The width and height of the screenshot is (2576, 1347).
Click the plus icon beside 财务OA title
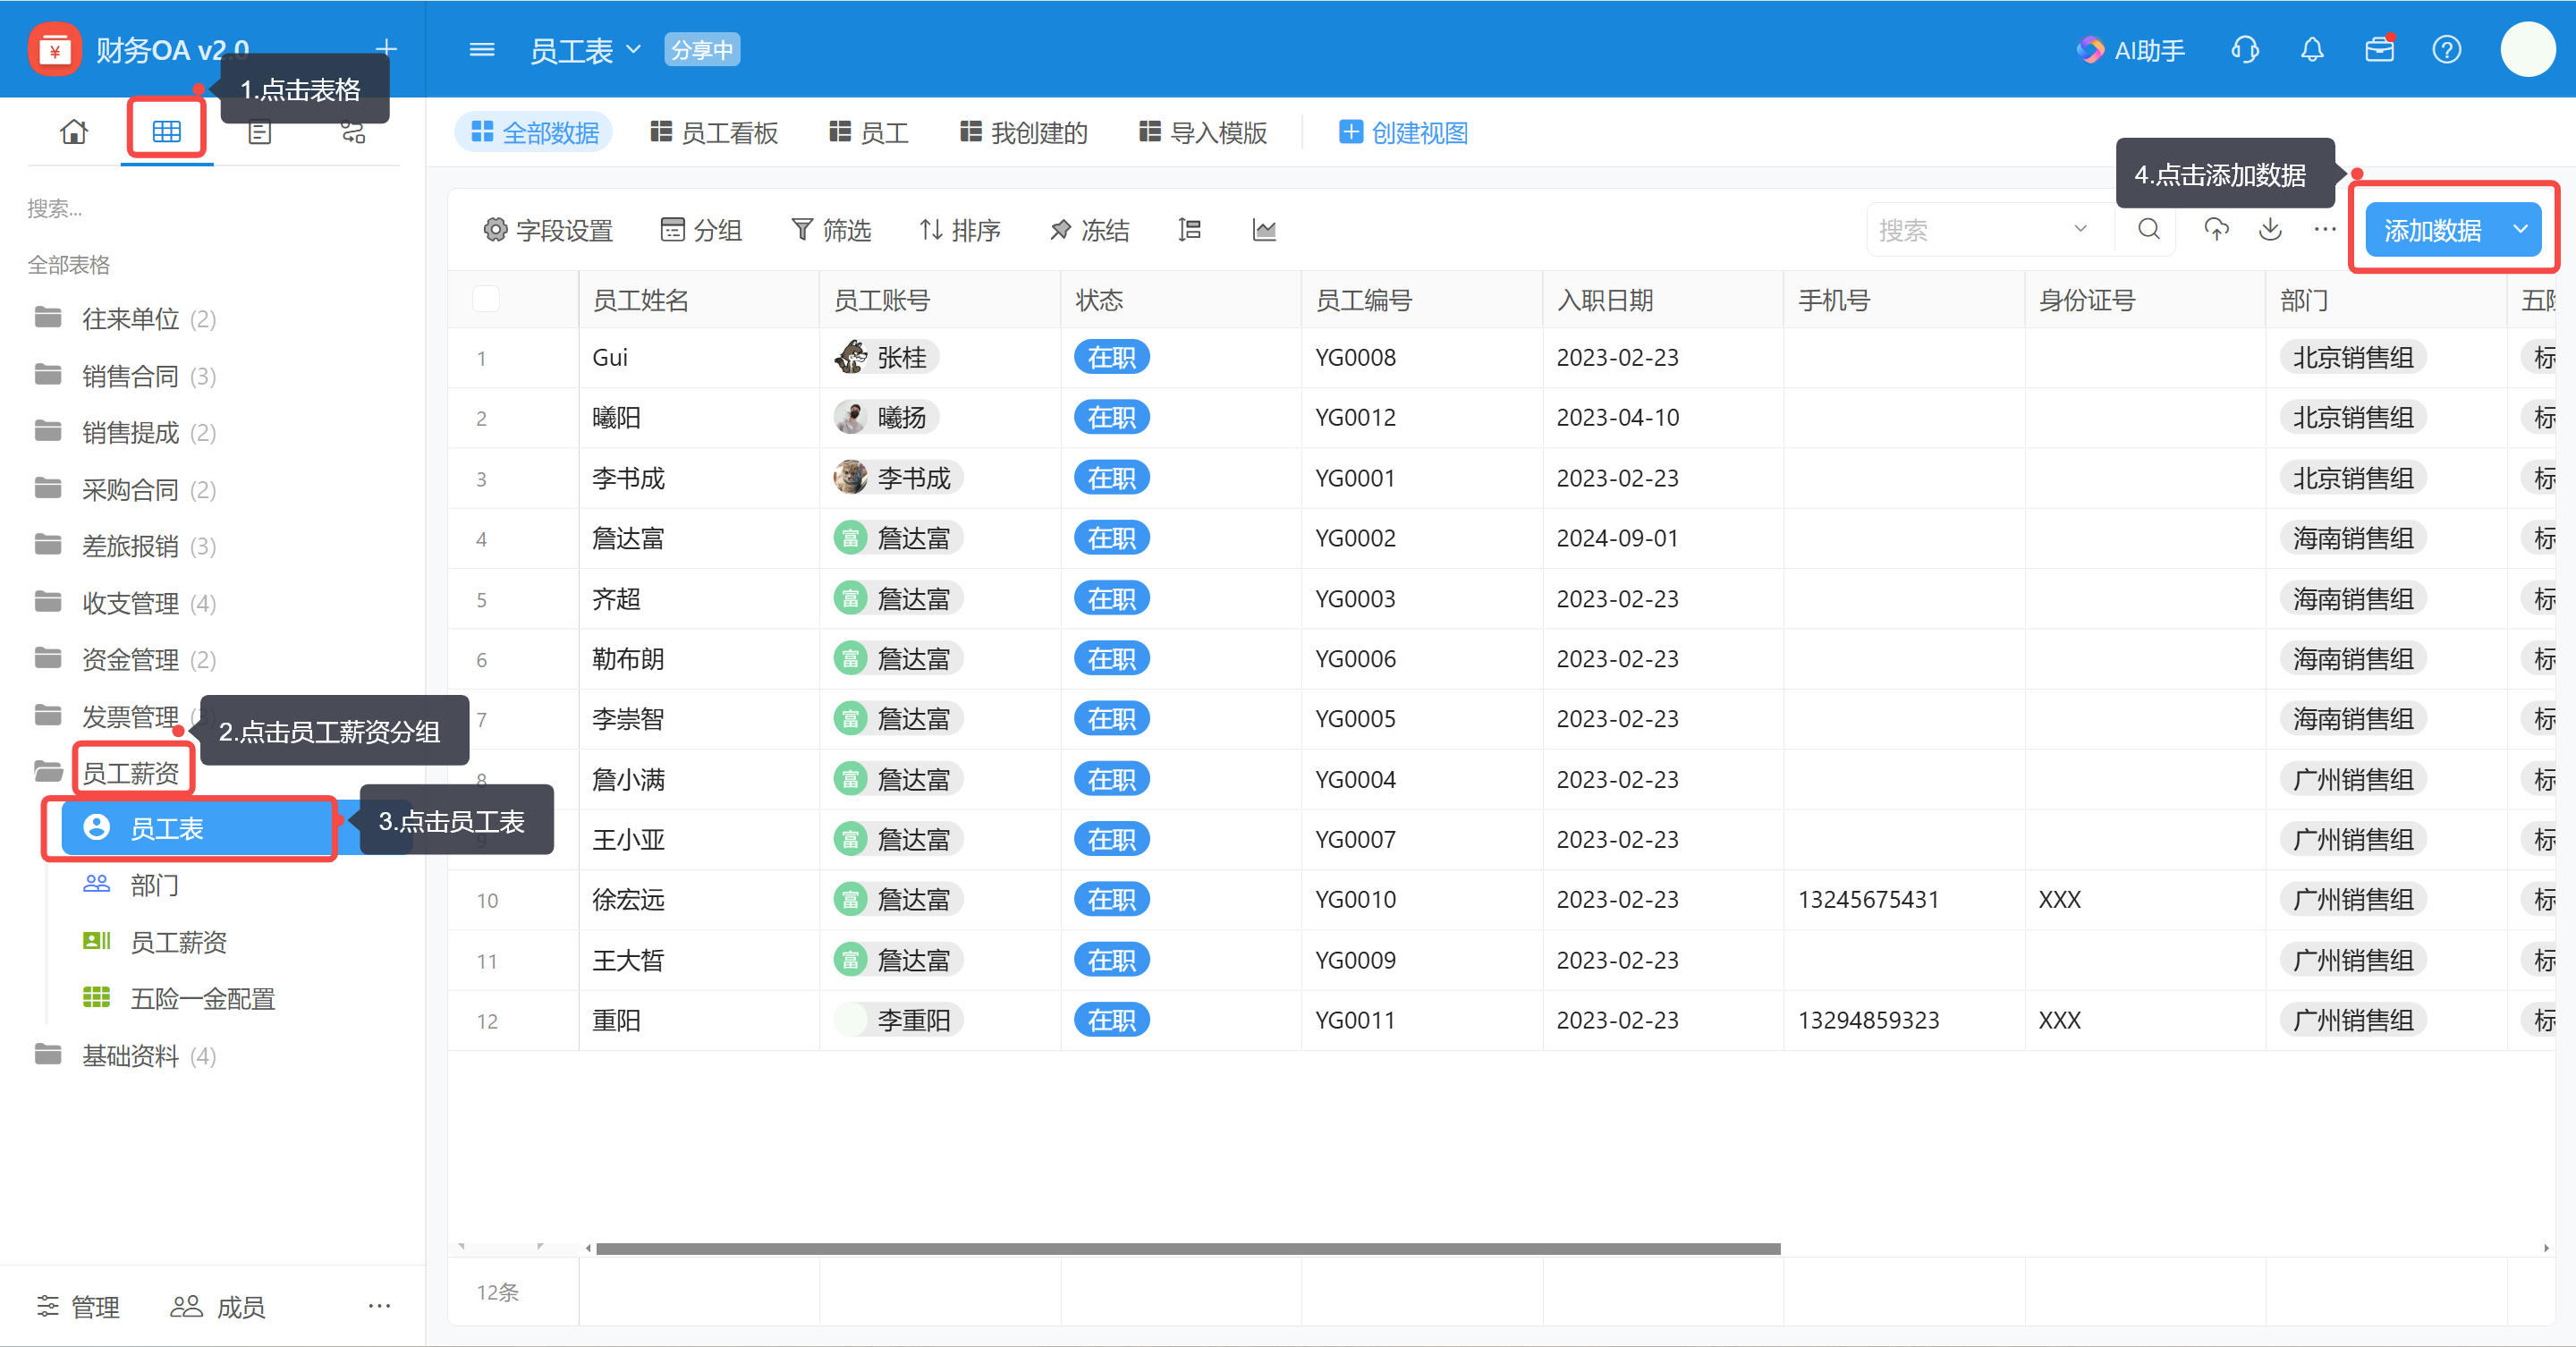tap(386, 48)
